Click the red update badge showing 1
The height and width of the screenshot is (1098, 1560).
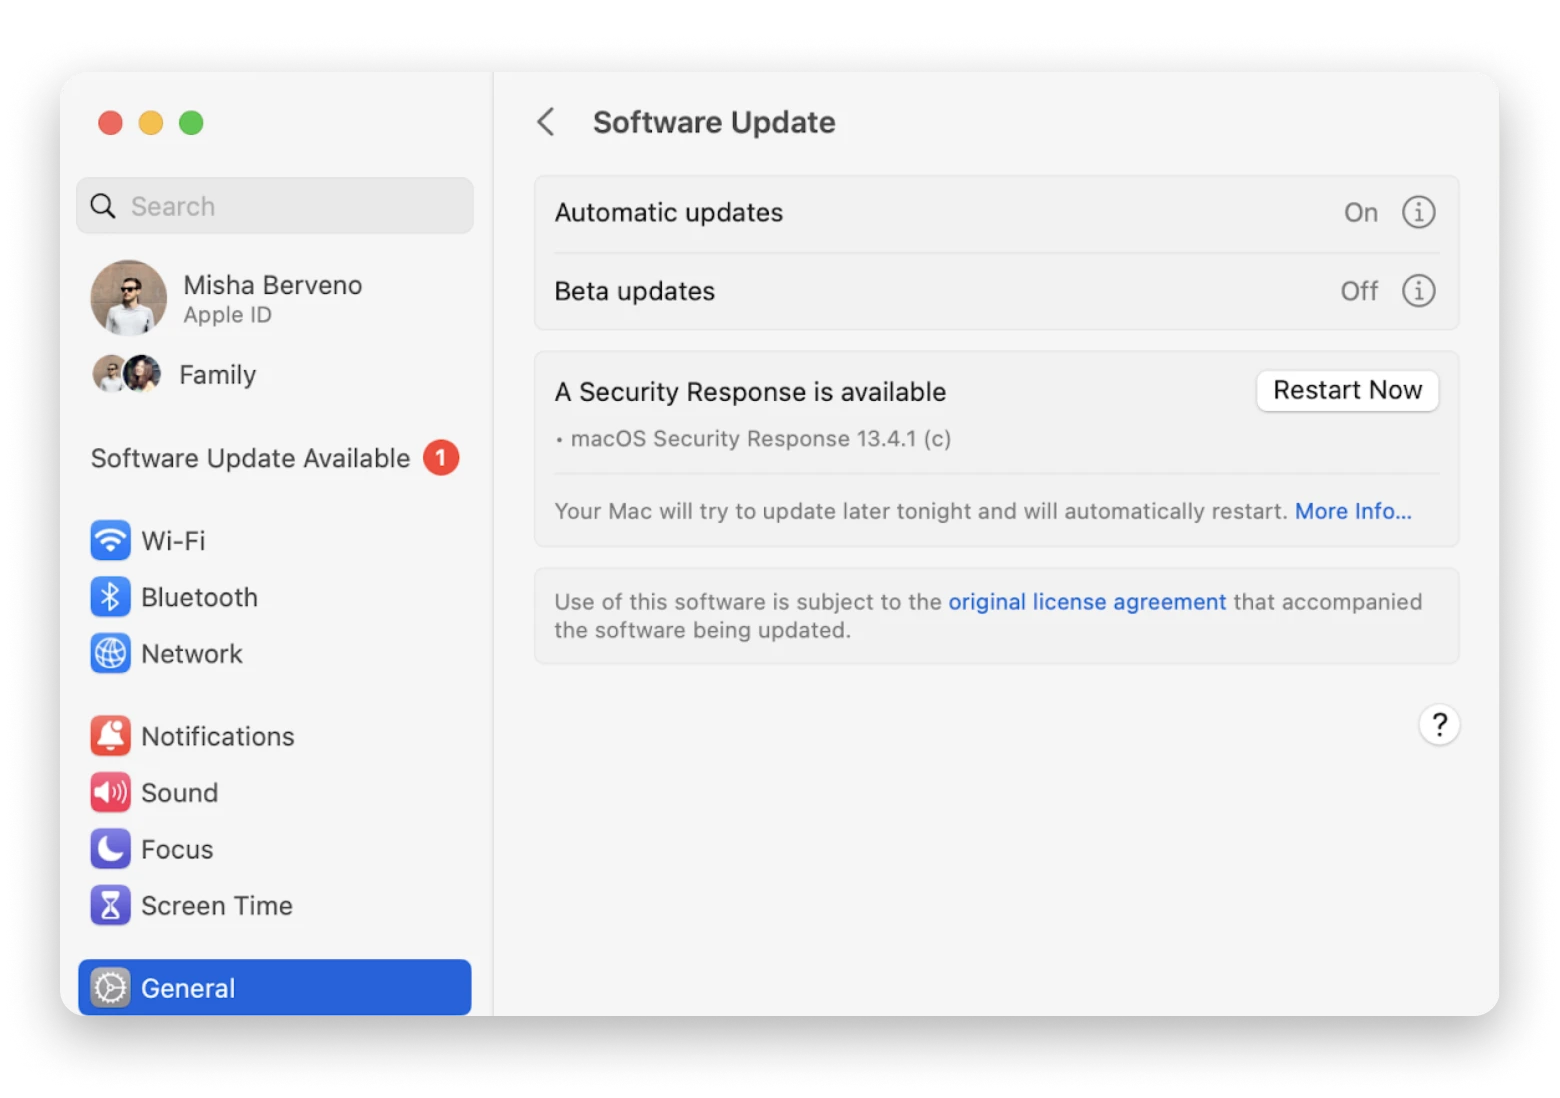[x=441, y=458]
